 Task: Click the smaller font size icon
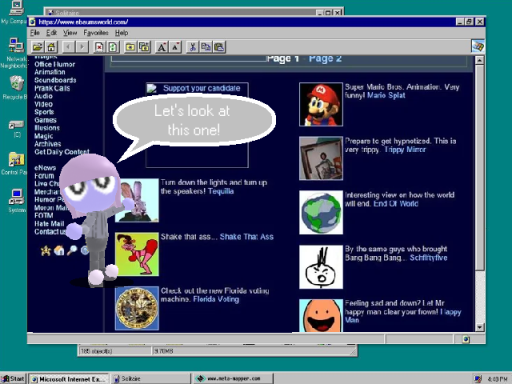[175, 47]
